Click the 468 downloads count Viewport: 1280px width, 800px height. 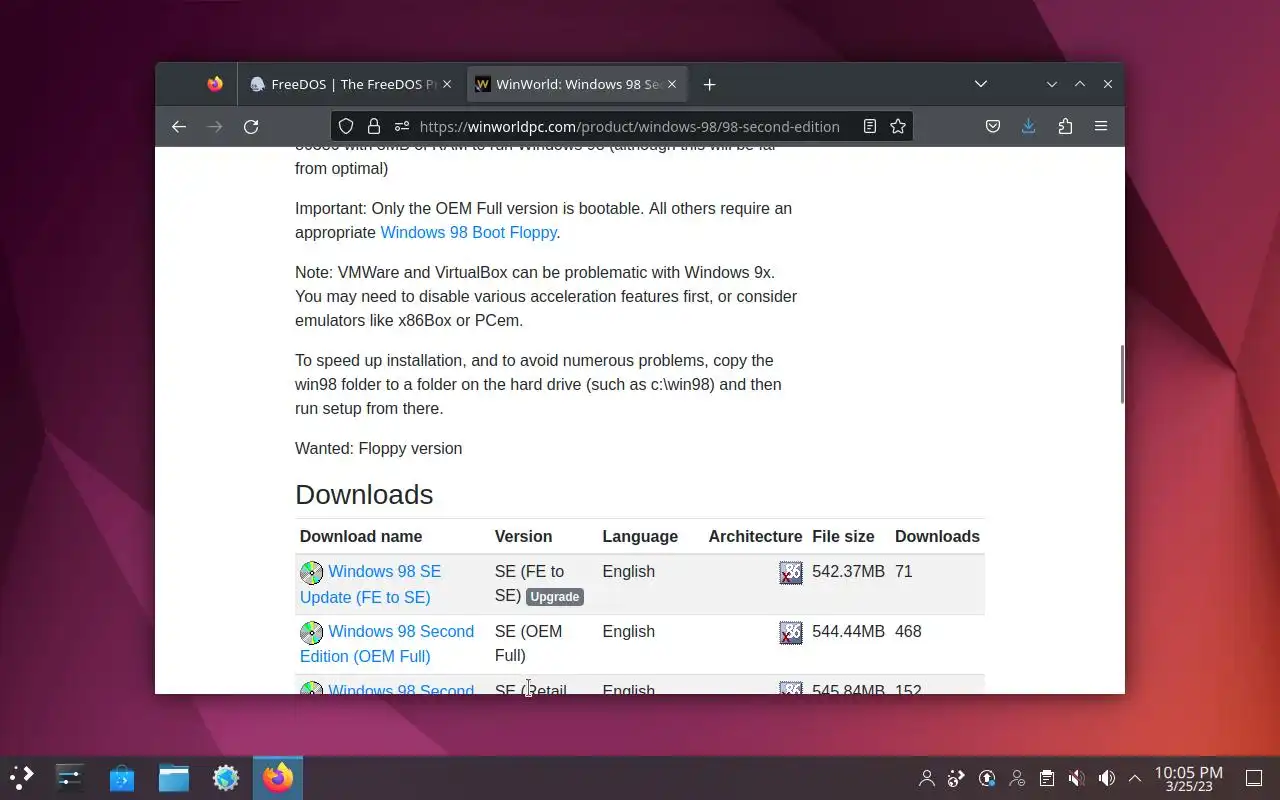908,631
